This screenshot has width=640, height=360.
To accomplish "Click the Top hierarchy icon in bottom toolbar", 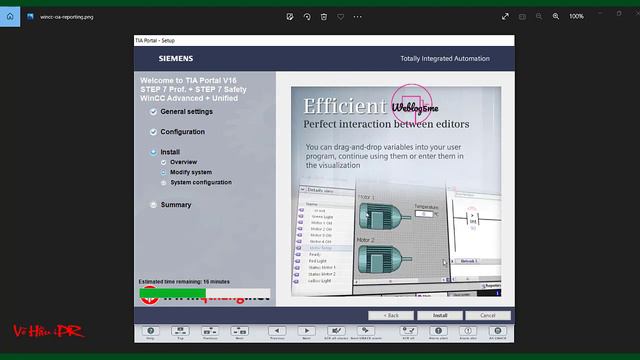I will 180,331.
